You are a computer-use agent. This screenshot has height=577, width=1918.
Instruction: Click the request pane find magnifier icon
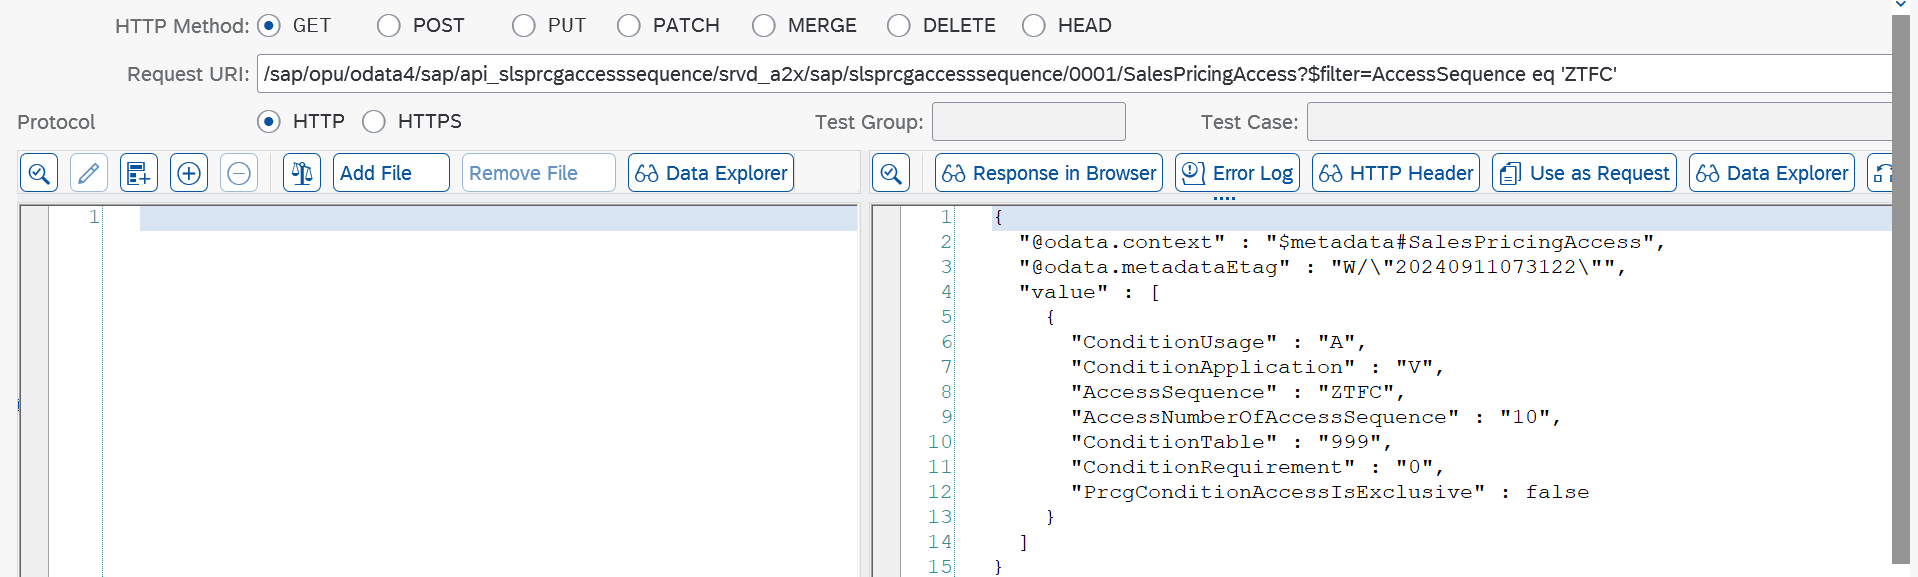39,173
